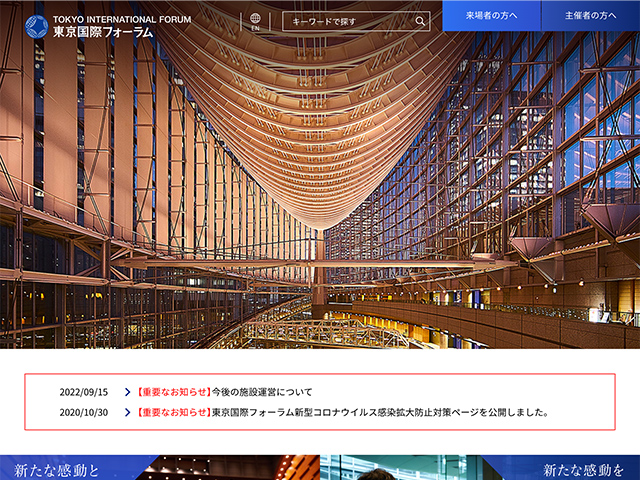640x480 pixels.
Task: Switch language via the globe EN icon
Action: [x=255, y=22]
